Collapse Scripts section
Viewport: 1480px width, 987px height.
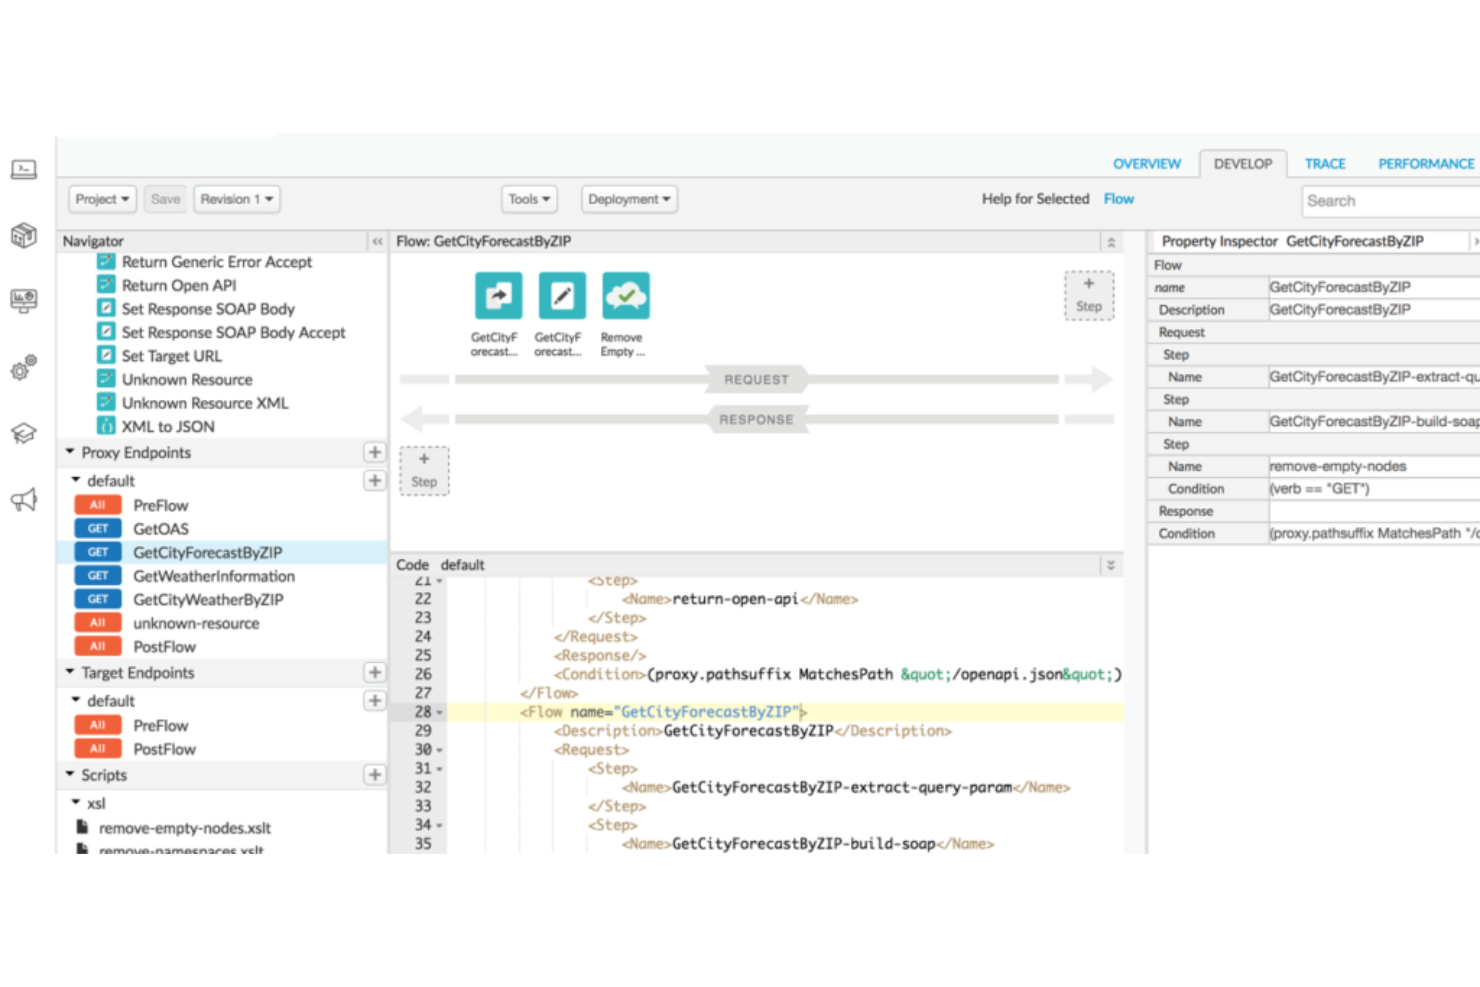coord(70,774)
